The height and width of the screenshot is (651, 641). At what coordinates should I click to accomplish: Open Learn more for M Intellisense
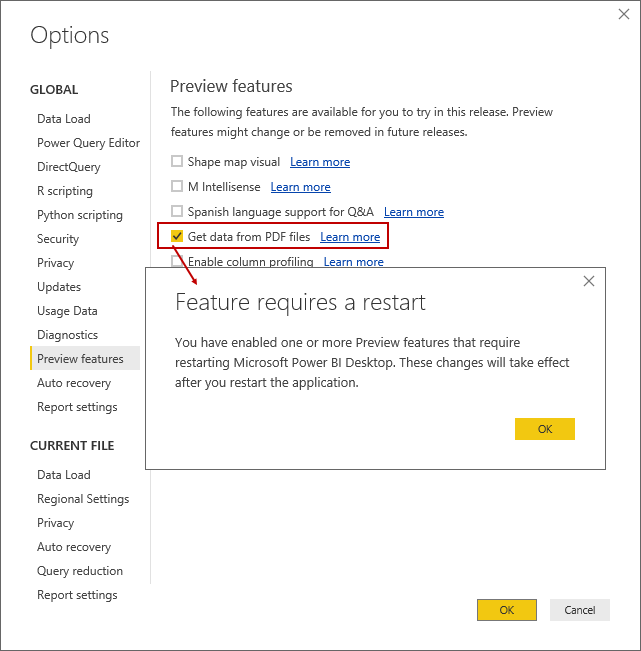coord(300,187)
